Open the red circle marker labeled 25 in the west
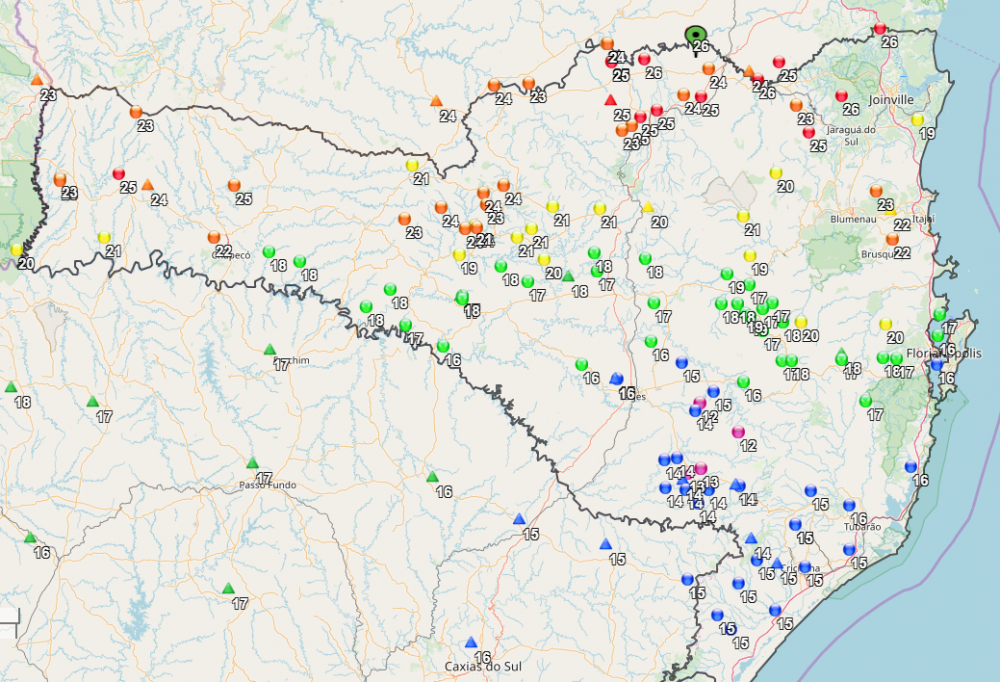This screenshot has height=682, width=1000. pyautogui.click(x=119, y=174)
